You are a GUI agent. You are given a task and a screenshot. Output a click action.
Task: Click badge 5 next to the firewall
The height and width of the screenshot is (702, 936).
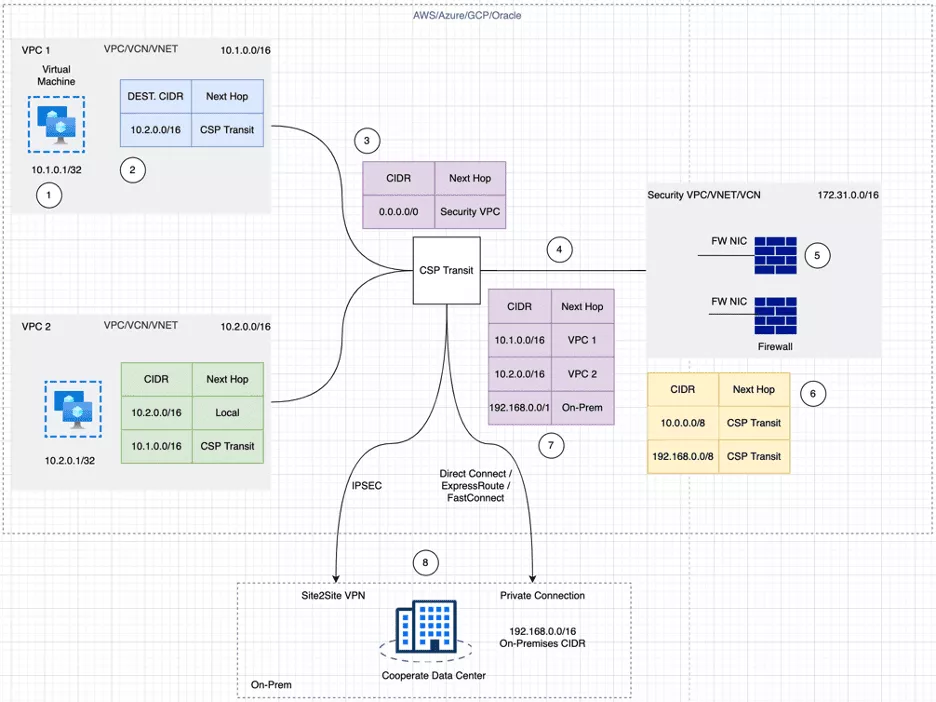pyautogui.click(x=817, y=255)
